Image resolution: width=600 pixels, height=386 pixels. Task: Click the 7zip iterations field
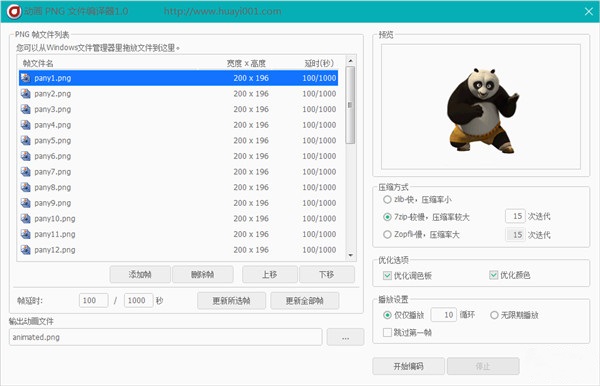click(x=515, y=216)
